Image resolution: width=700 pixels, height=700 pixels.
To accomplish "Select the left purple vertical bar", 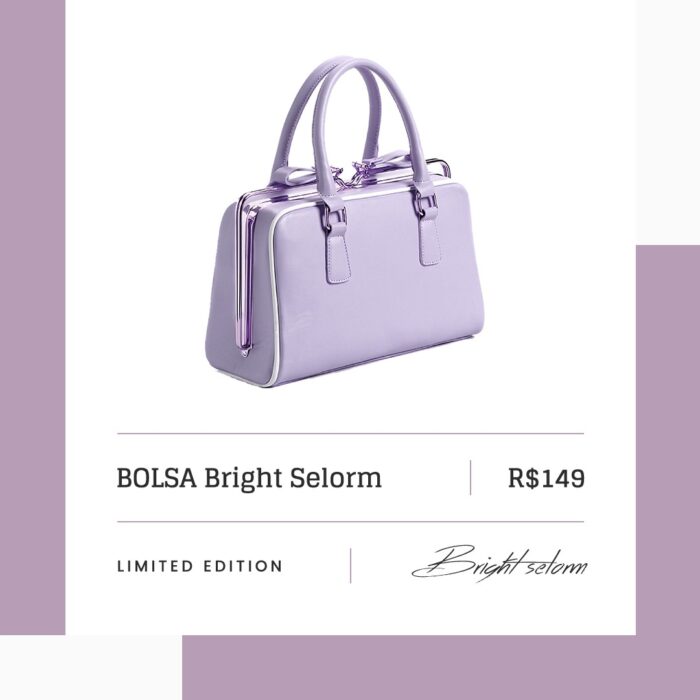I will 33,317.
